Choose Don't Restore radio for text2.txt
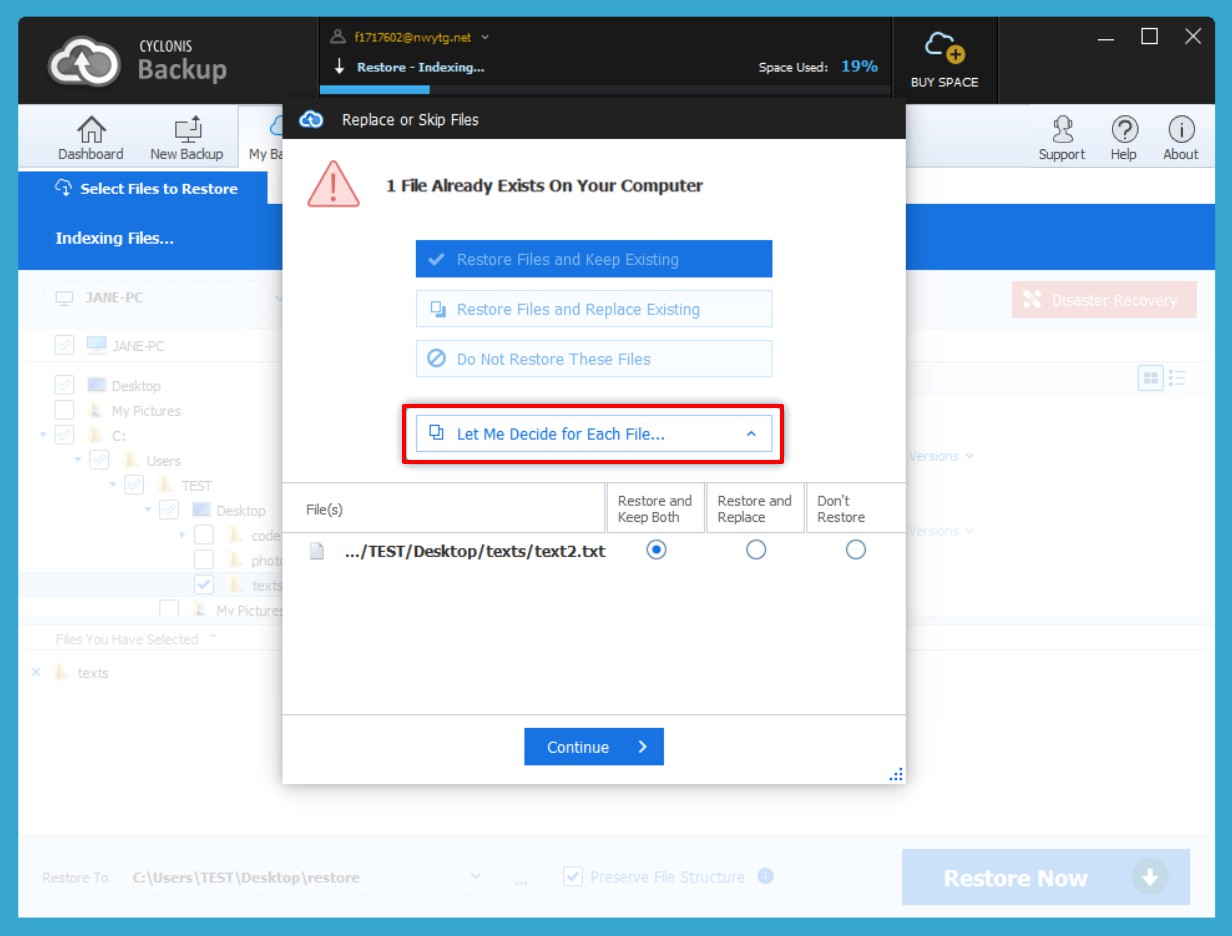This screenshot has height=936, width=1232. click(855, 550)
